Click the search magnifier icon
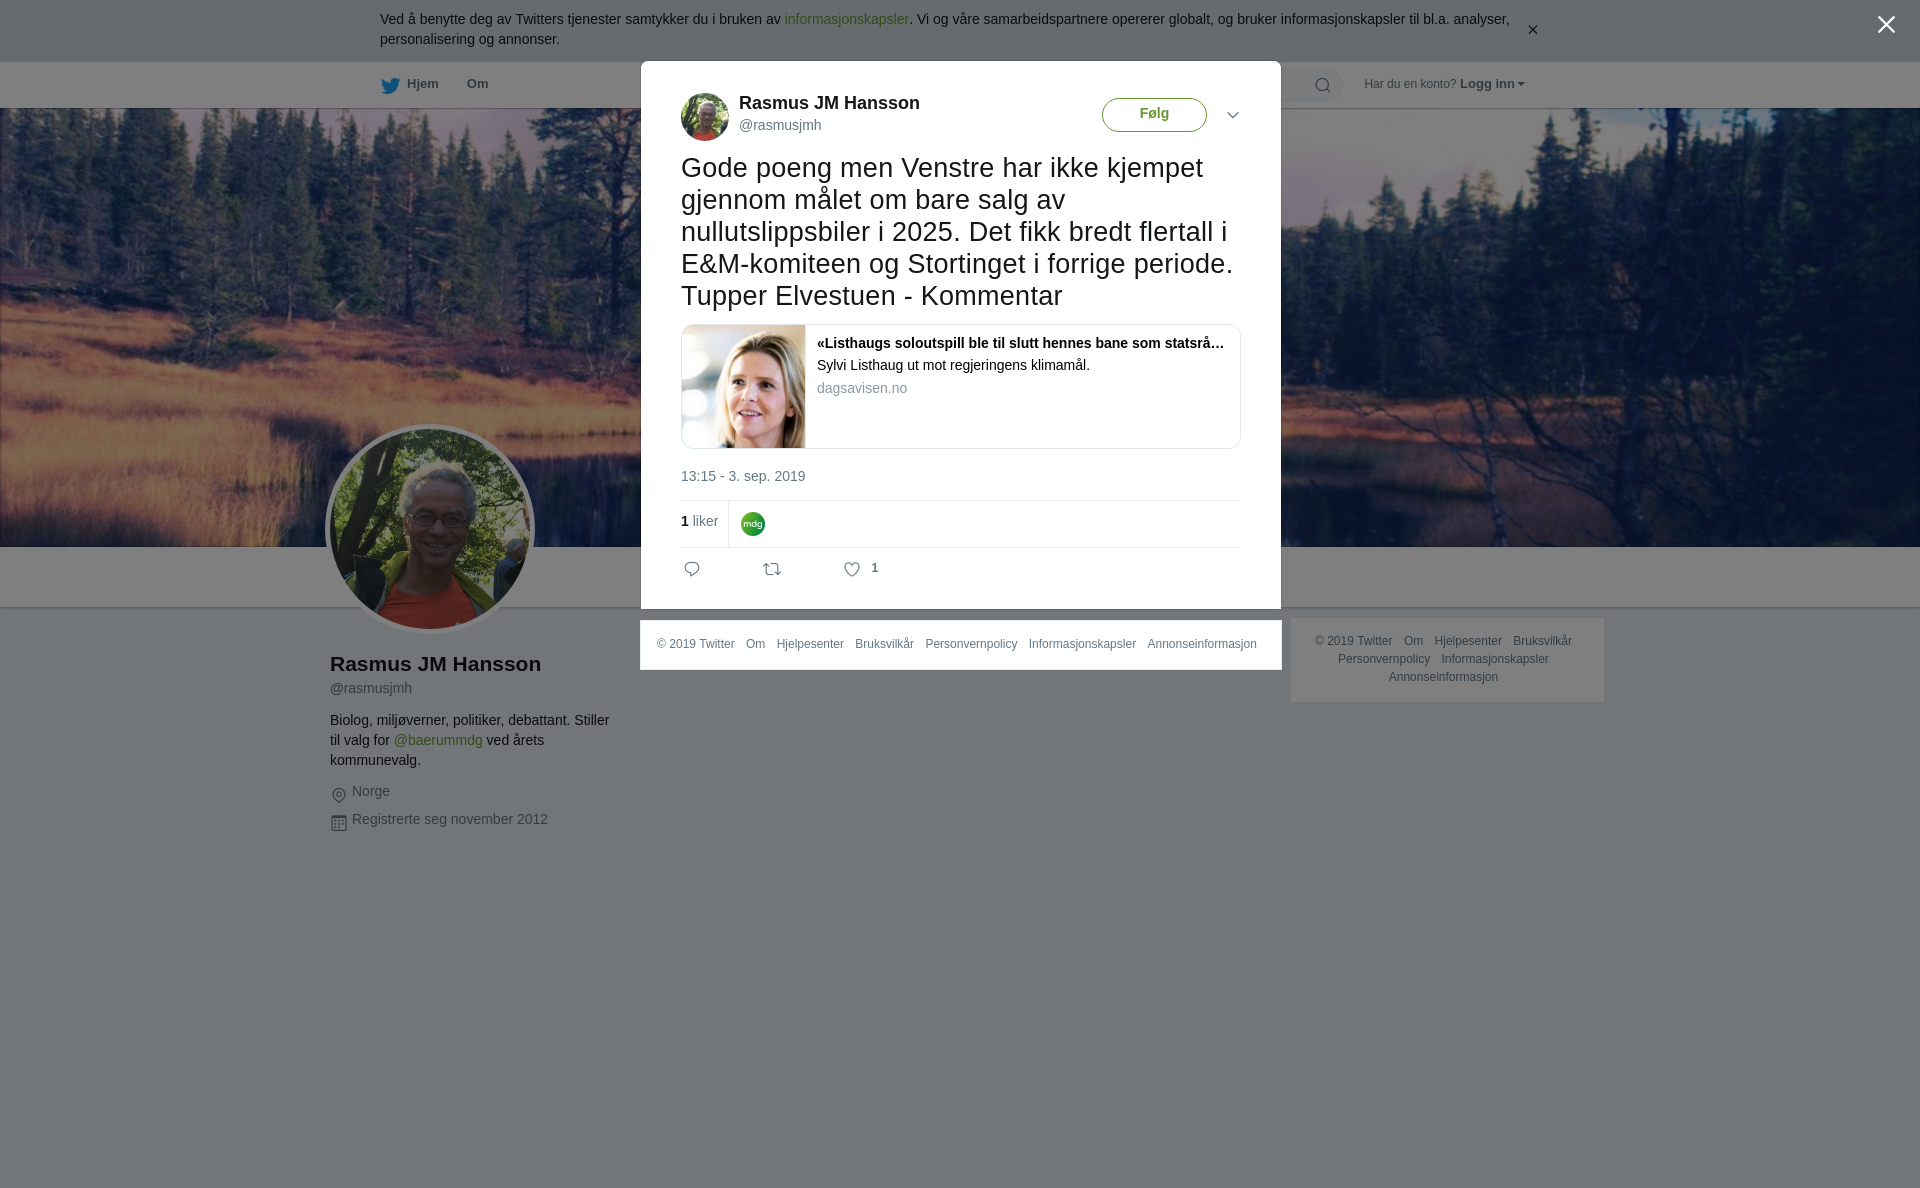 [x=1323, y=86]
